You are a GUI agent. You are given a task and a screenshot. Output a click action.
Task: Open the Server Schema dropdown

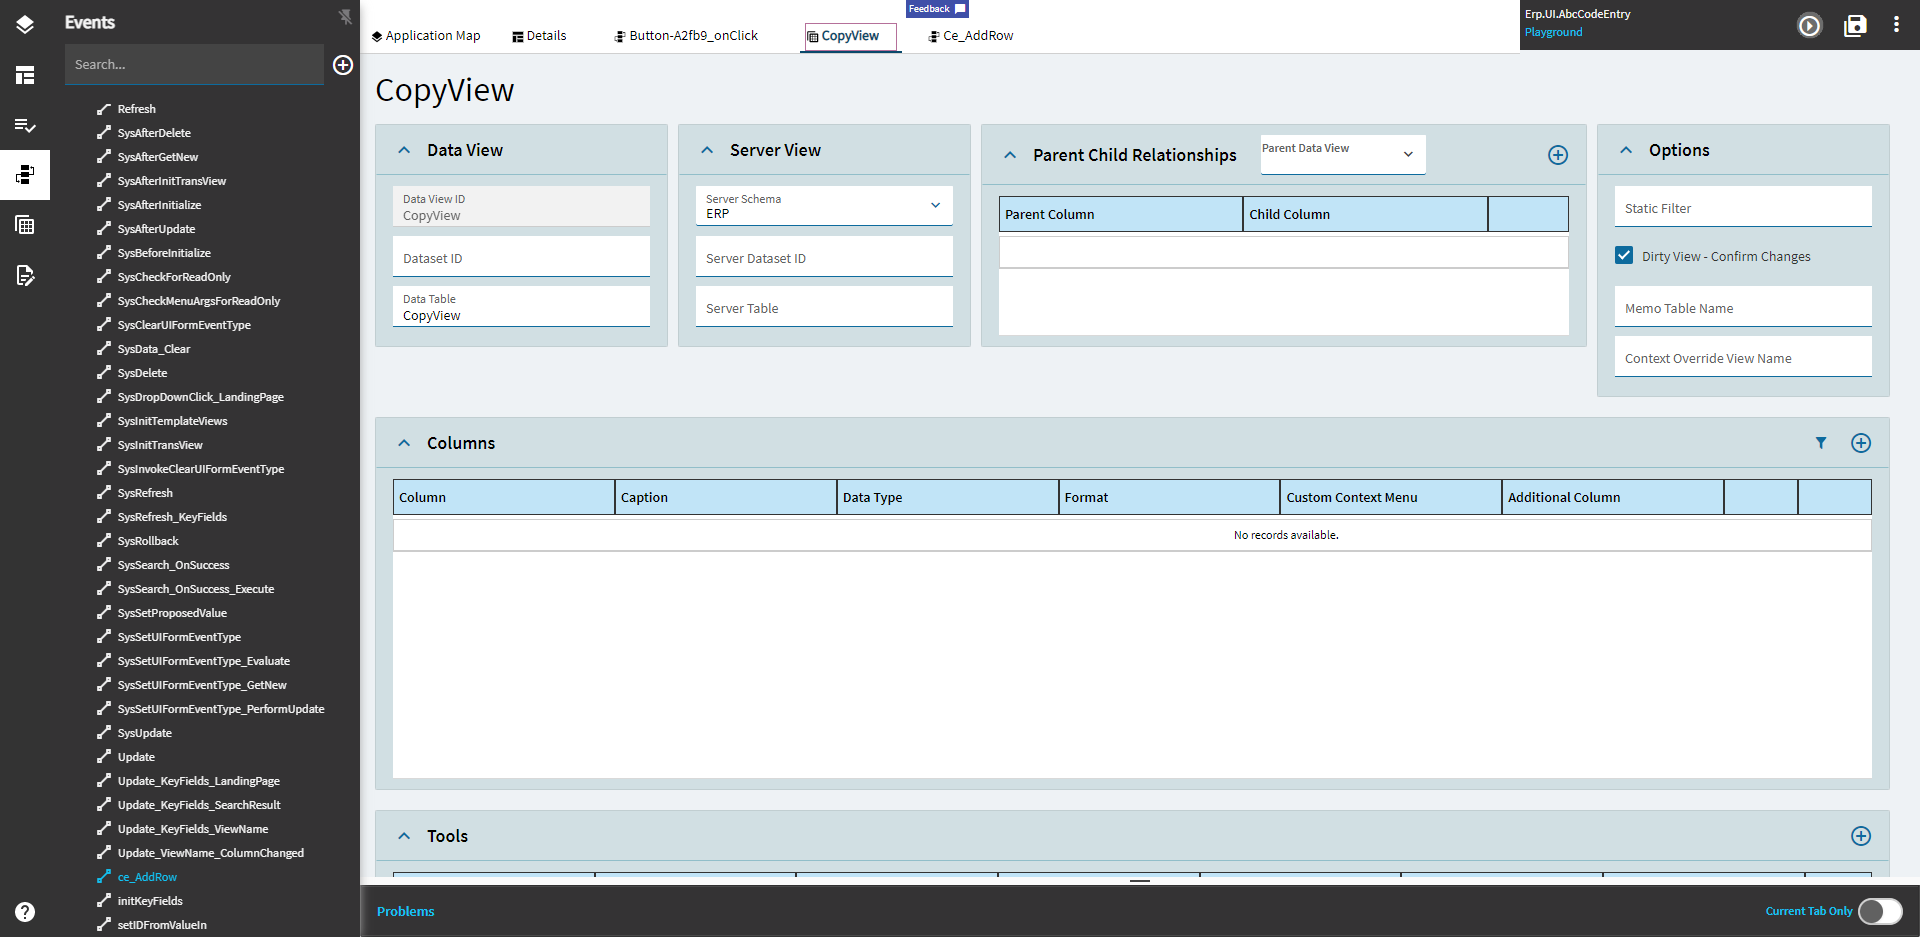(x=824, y=206)
